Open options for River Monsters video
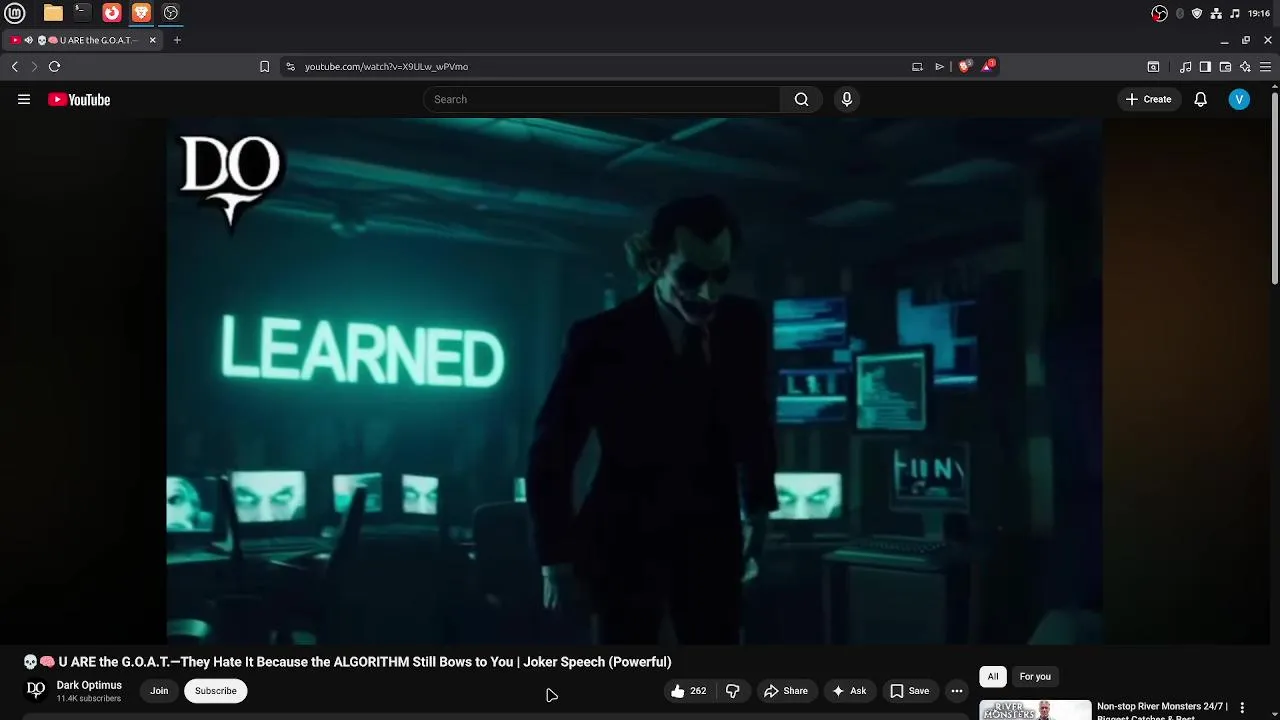Image resolution: width=1280 pixels, height=720 pixels. coord(1242,708)
